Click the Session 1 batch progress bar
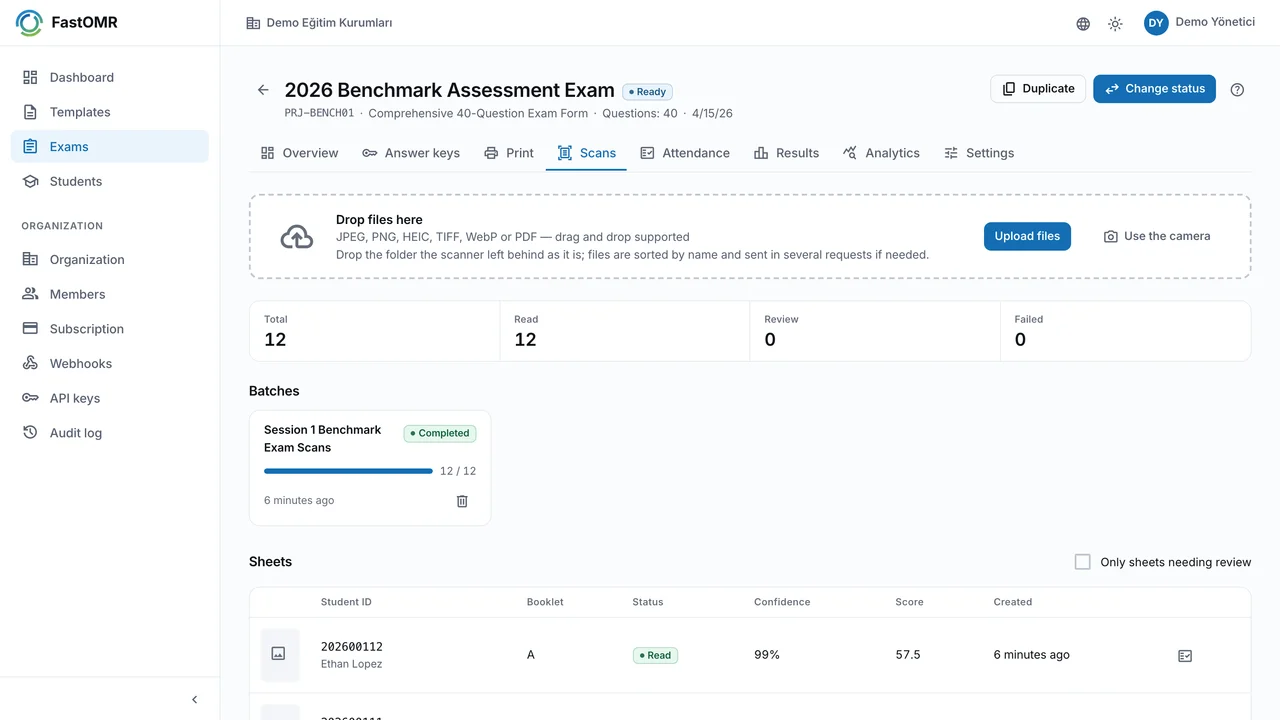The height and width of the screenshot is (720, 1280). [348, 471]
